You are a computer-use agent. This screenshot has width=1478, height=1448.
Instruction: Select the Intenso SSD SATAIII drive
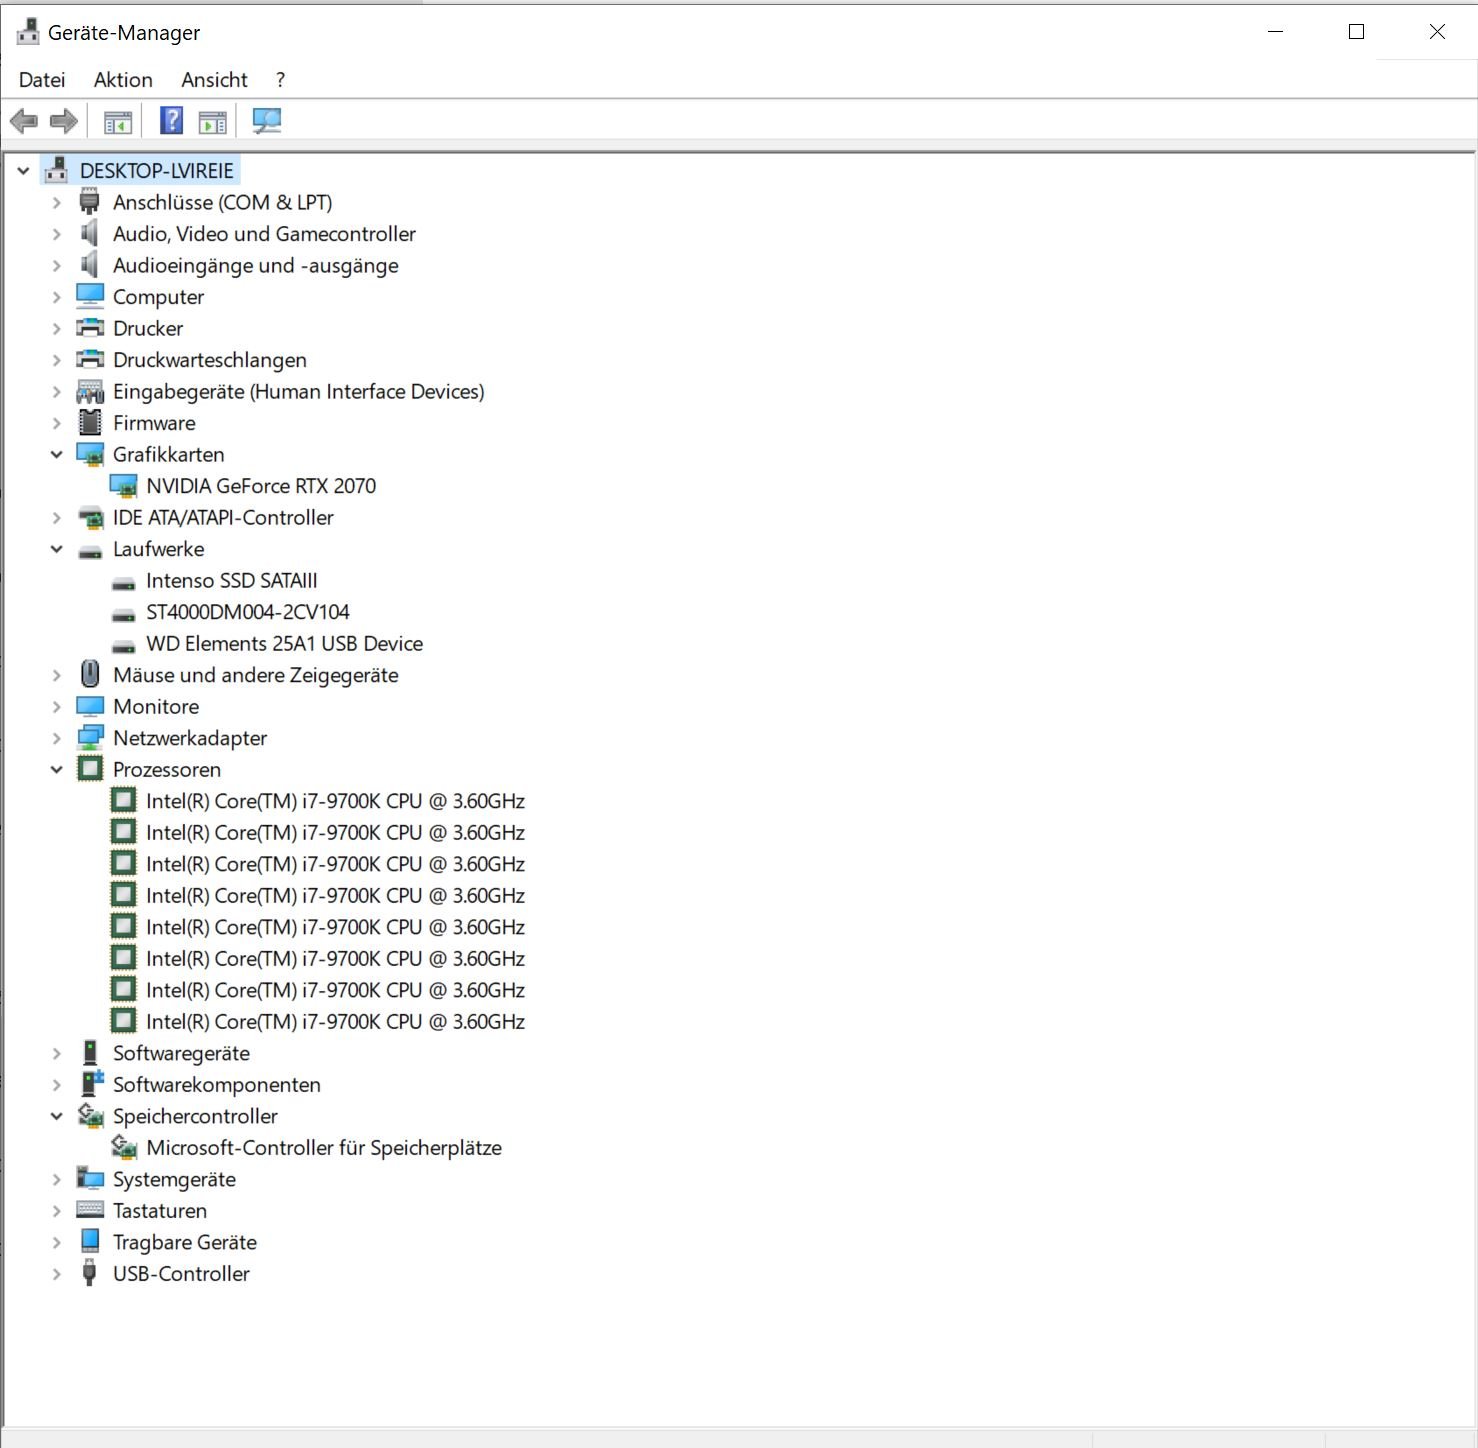231,581
